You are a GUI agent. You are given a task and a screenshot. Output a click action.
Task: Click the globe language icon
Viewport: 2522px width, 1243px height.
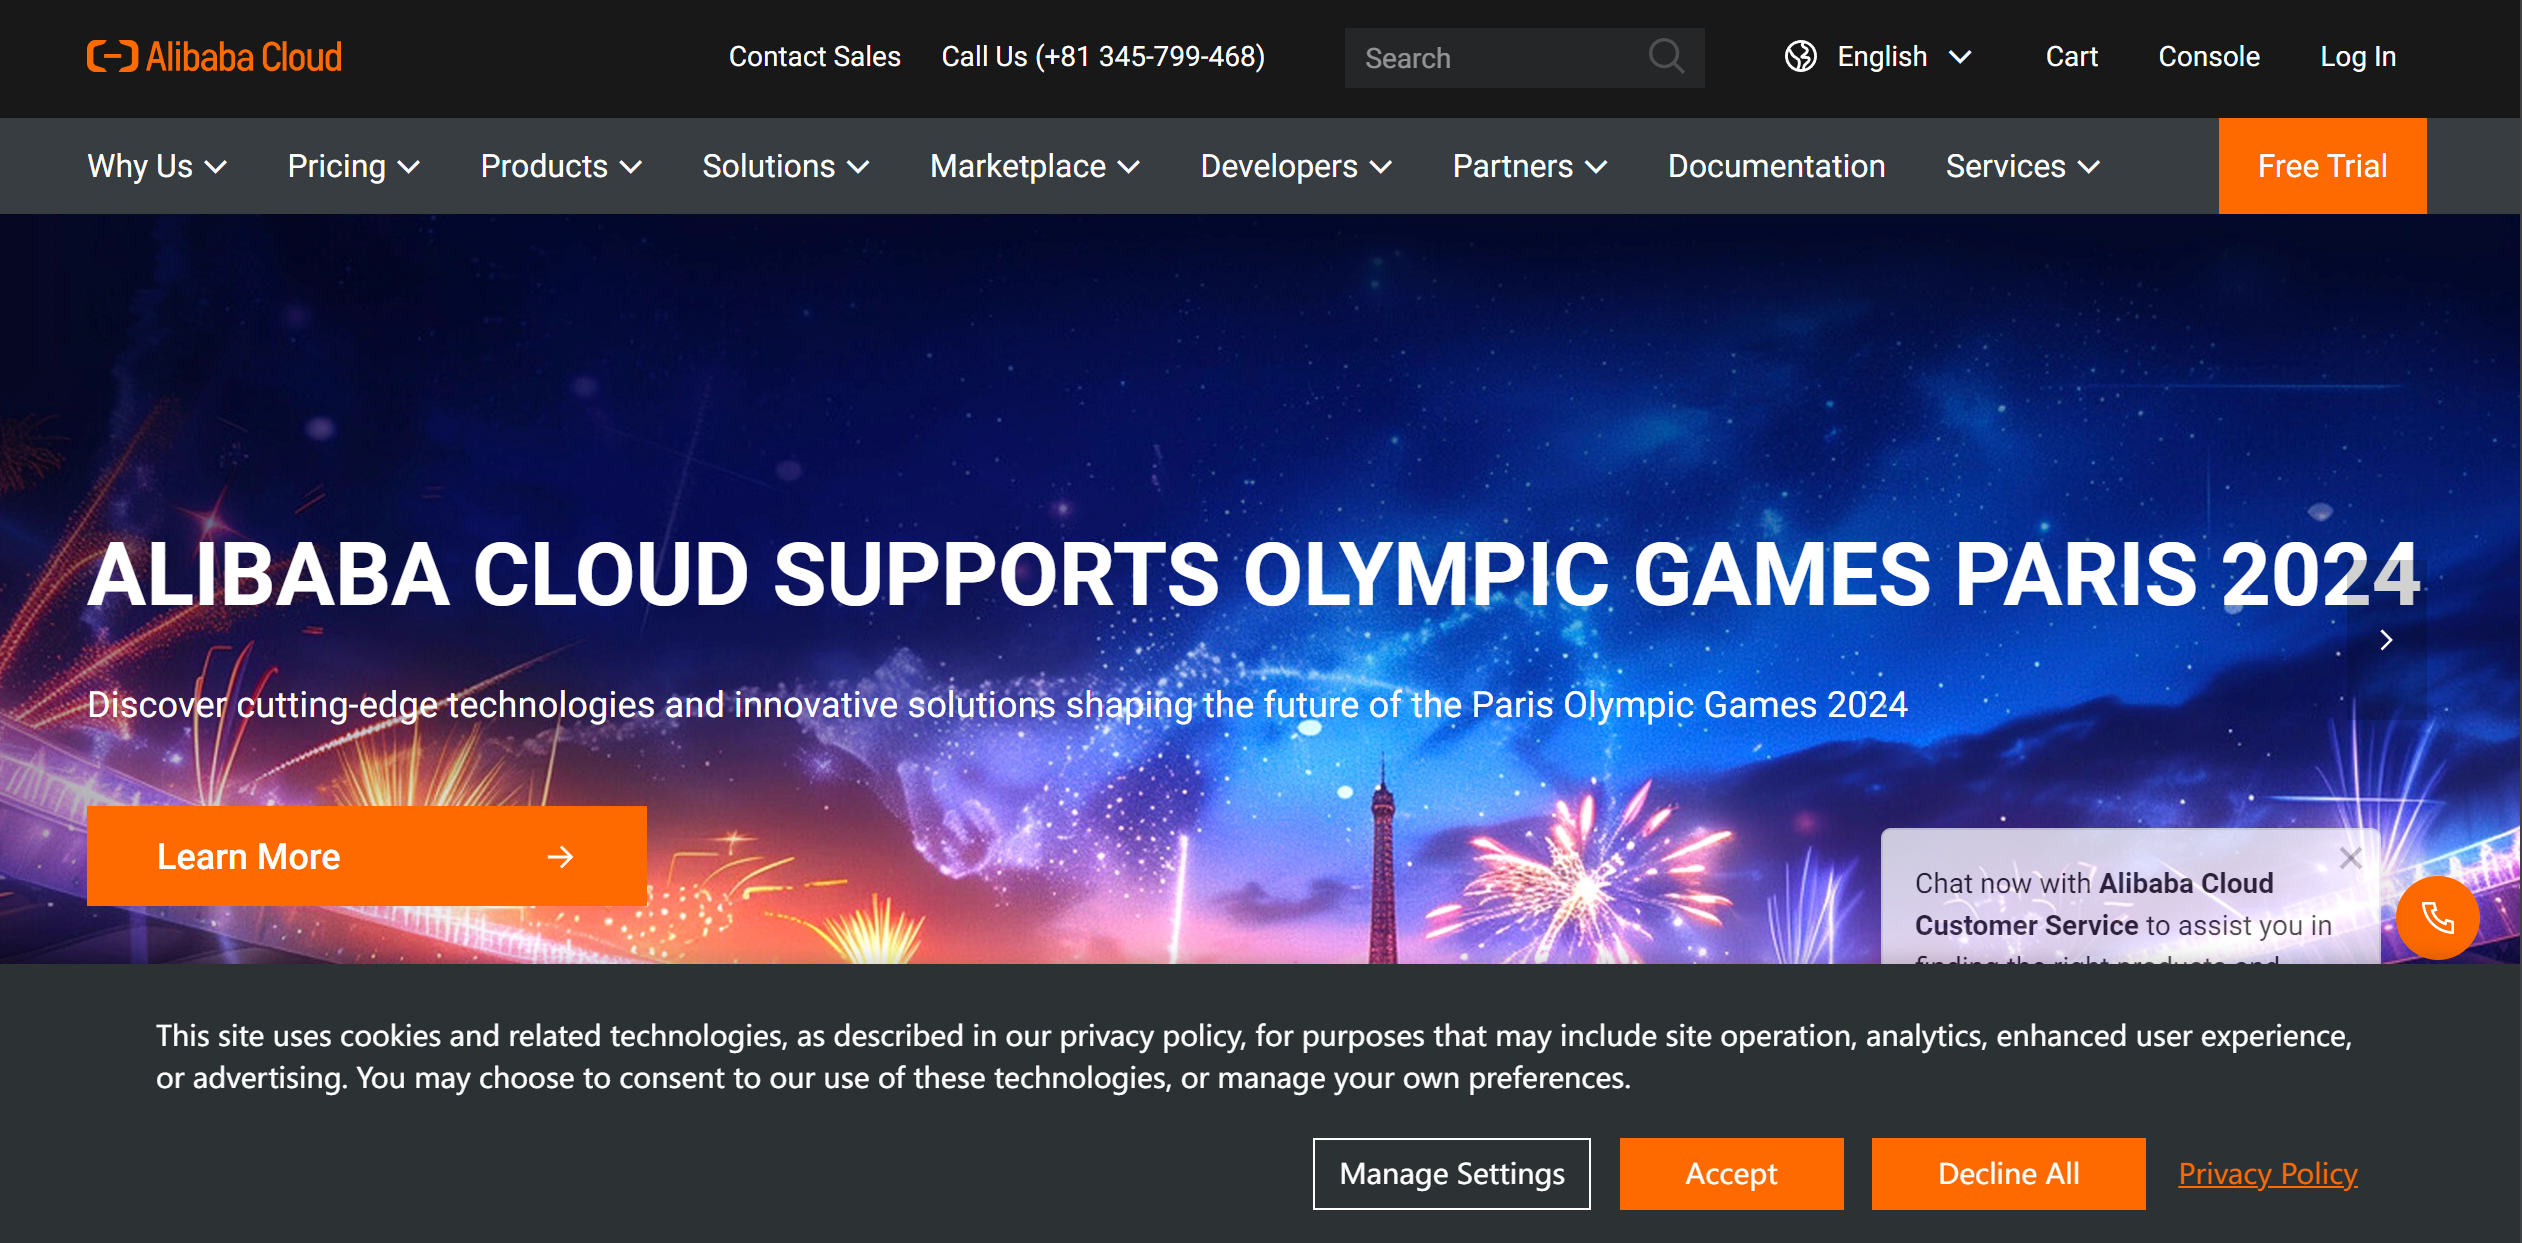coord(1800,57)
